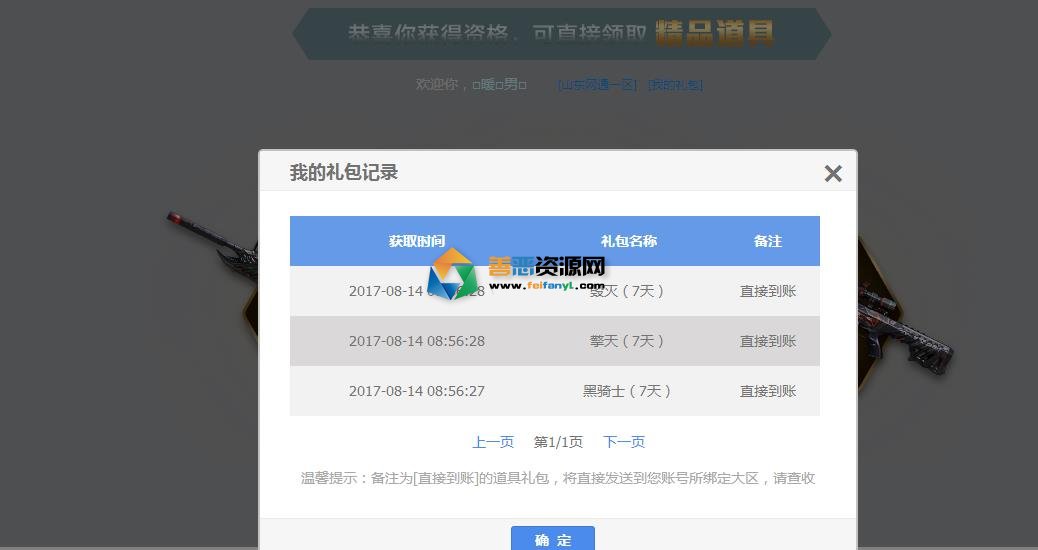Click 直接到账 in the 黑骑士 row
This screenshot has height=550, width=1038.
767,391
